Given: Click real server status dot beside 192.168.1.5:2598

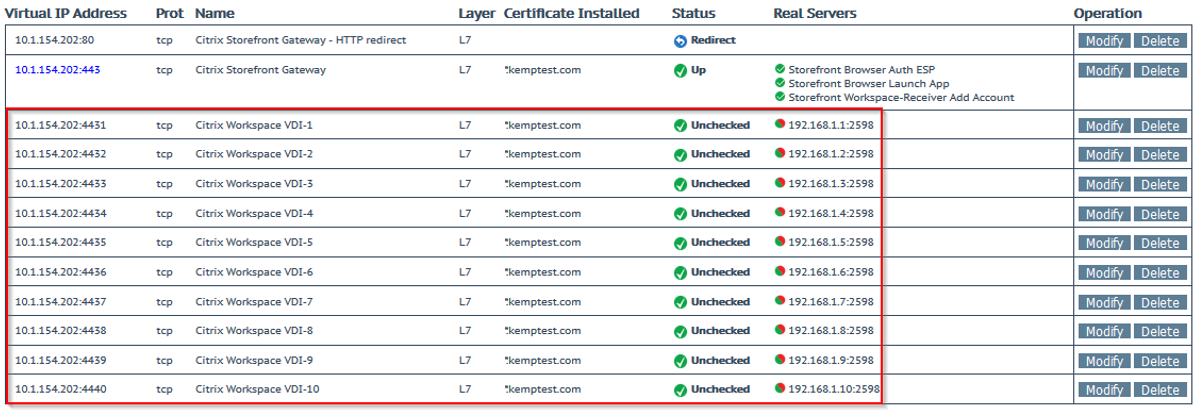Looking at the screenshot, I should pyautogui.click(x=780, y=241).
